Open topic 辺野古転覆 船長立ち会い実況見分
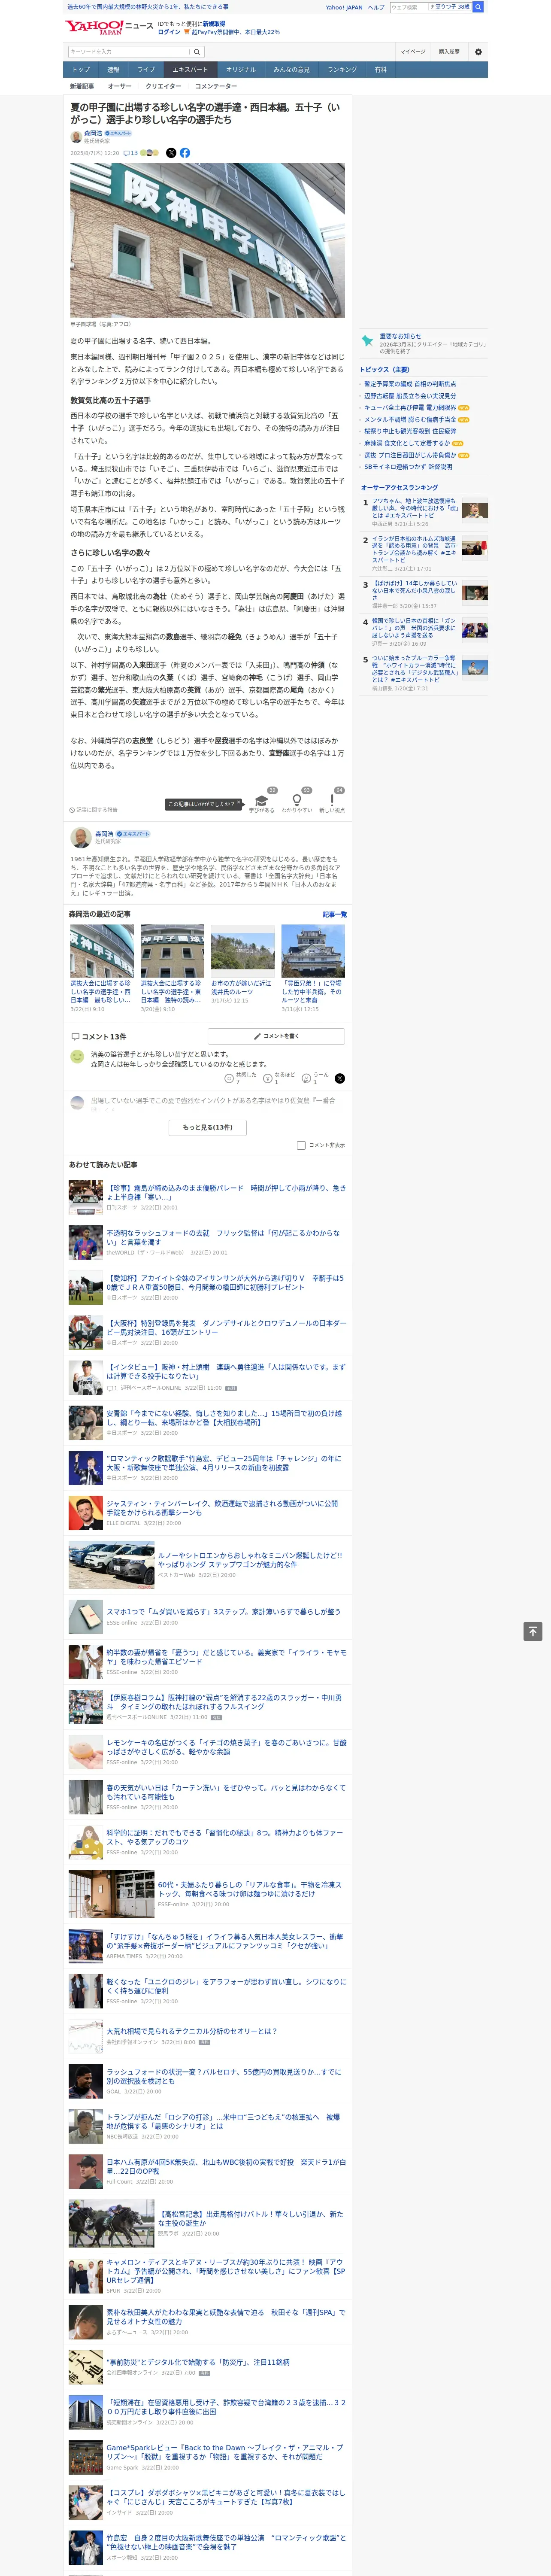Viewport: 551px width, 2576px height. (410, 396)
